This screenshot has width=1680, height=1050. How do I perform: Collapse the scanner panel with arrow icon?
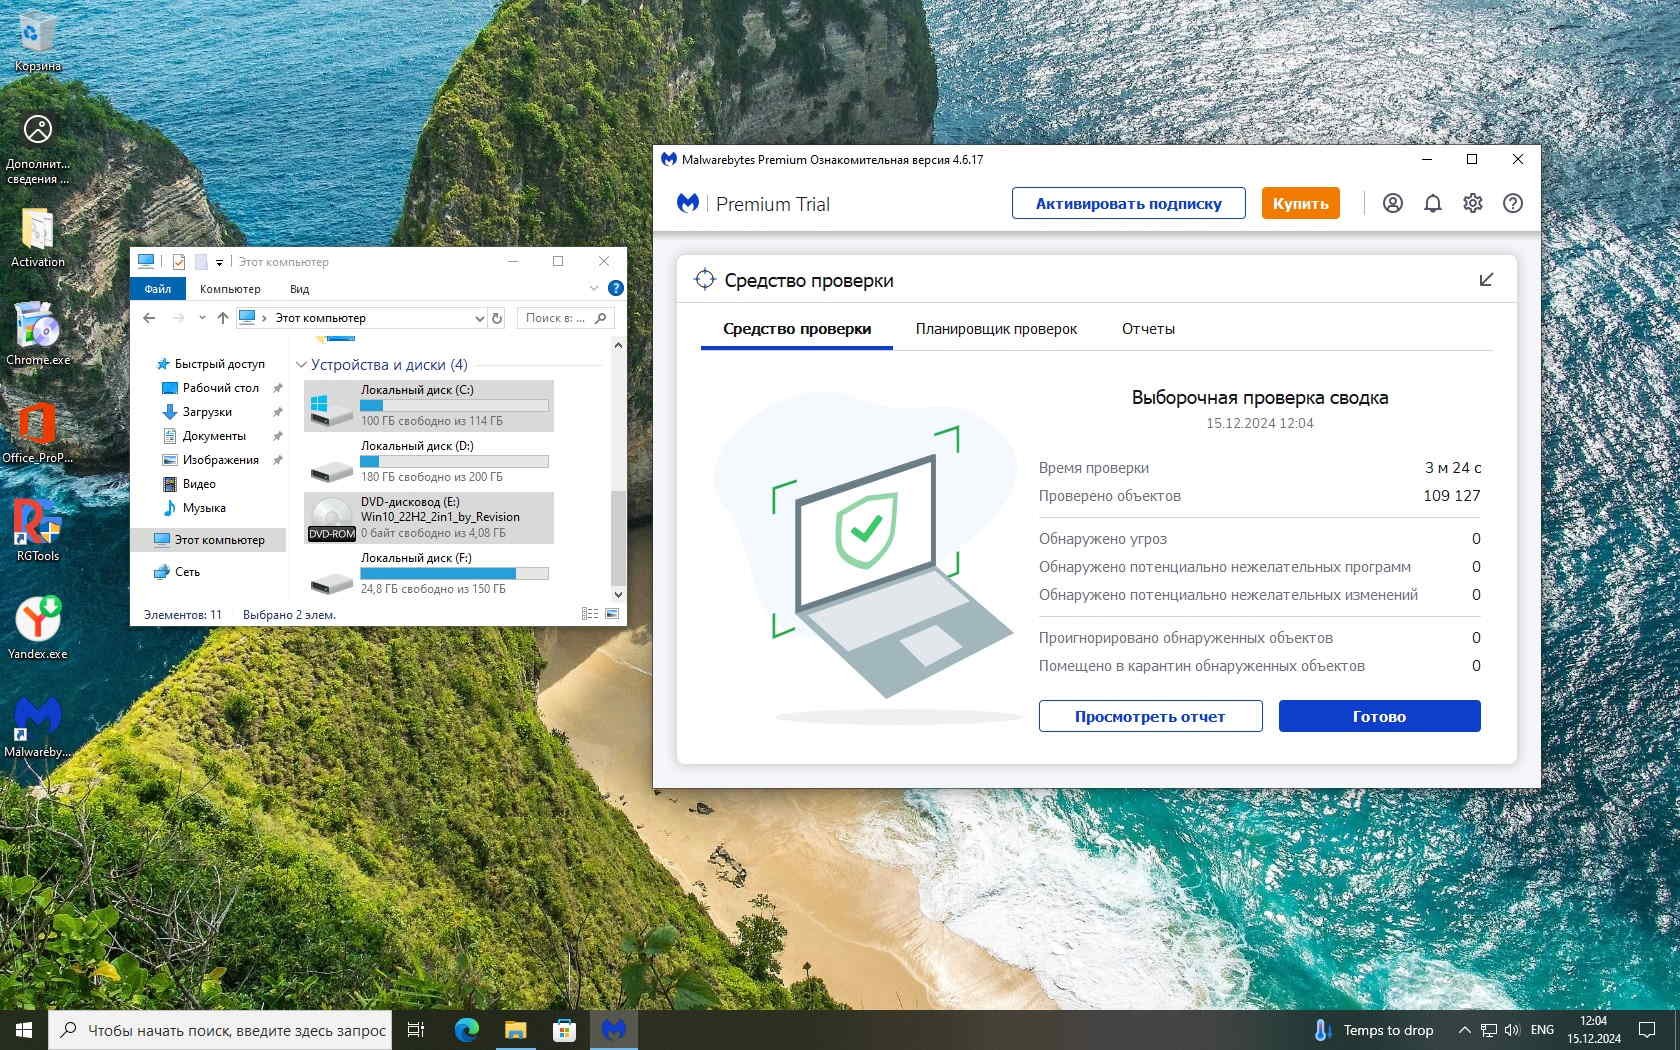tap(1486, 280)
